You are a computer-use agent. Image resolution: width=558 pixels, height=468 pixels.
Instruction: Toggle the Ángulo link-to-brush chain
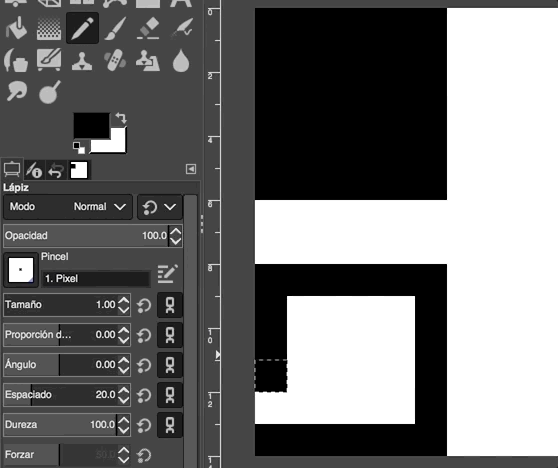(x=170, y=365)
